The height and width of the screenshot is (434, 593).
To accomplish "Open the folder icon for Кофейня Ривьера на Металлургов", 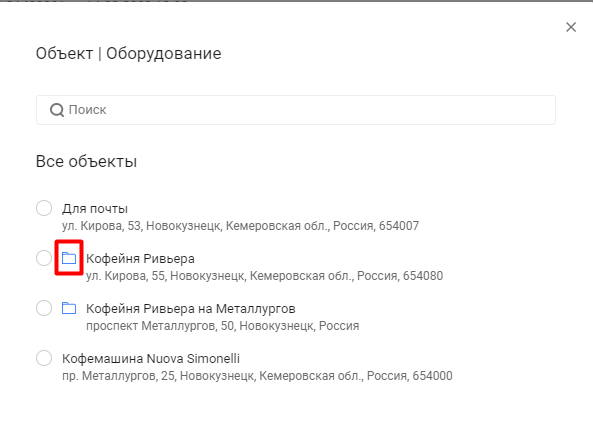I will [x=69, y=308].
